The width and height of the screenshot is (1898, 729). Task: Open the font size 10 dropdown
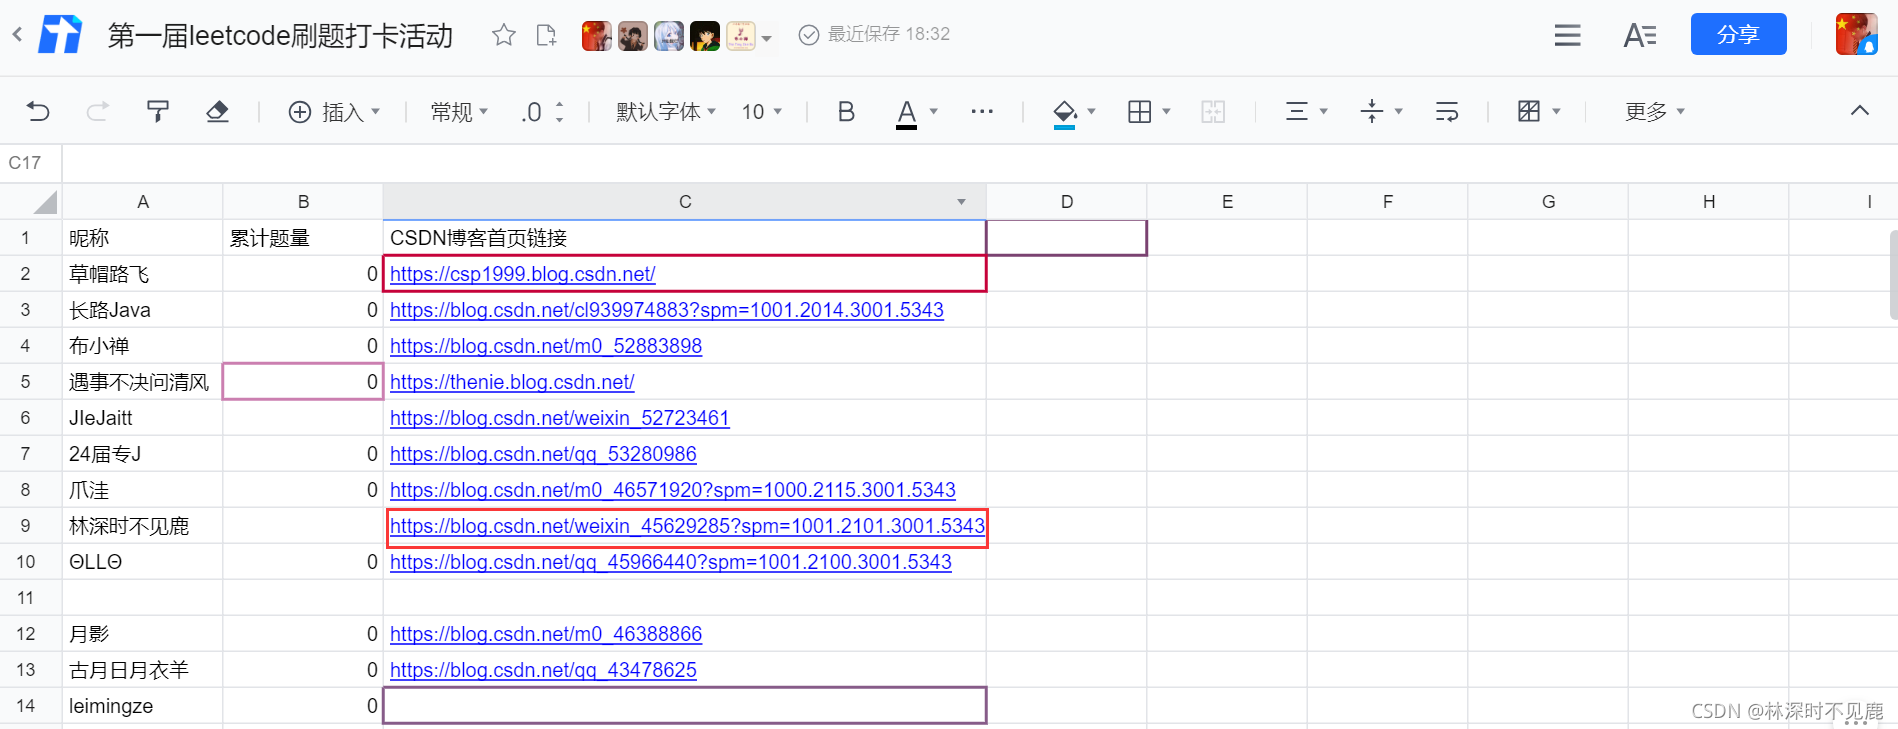pos(762,111)
